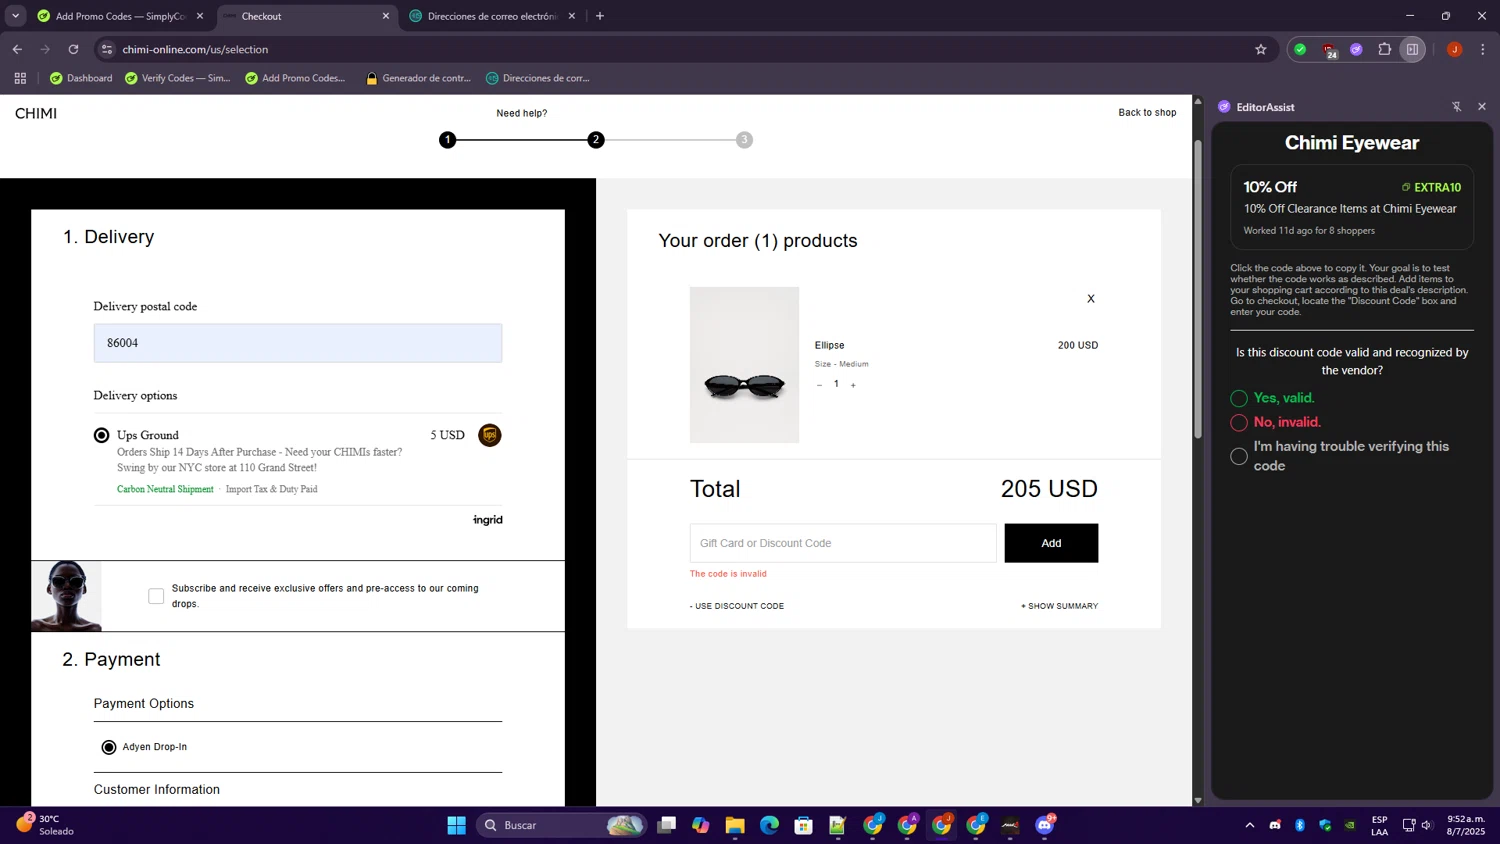Select the Ups Ground delivery option

point(101,435)
